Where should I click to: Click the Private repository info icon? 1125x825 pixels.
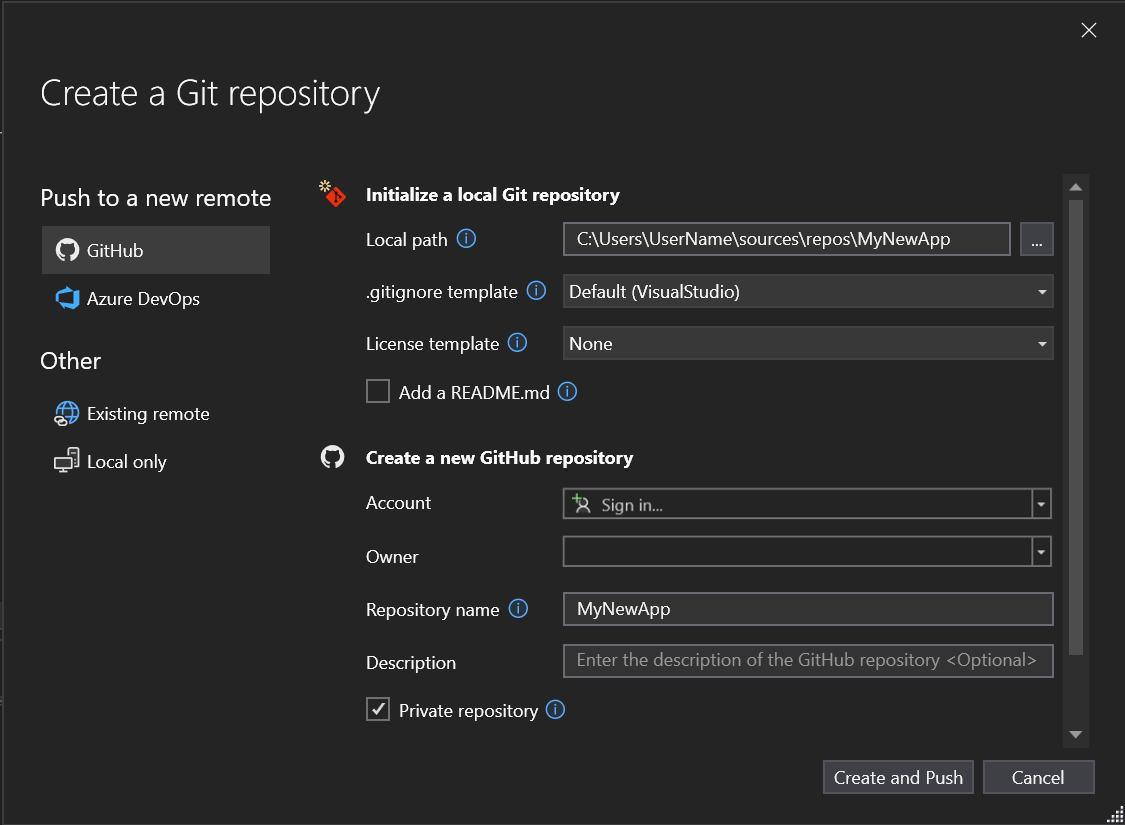click(556, 710)
